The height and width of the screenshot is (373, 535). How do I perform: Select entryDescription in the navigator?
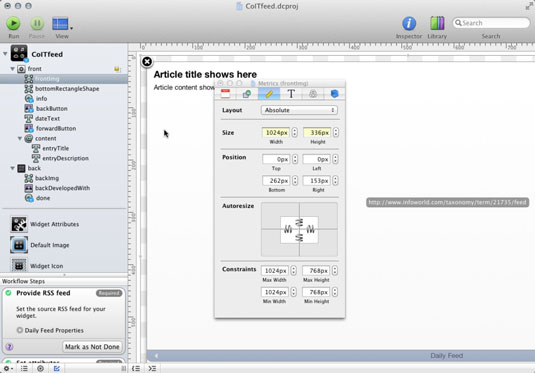tap(65, 158)
